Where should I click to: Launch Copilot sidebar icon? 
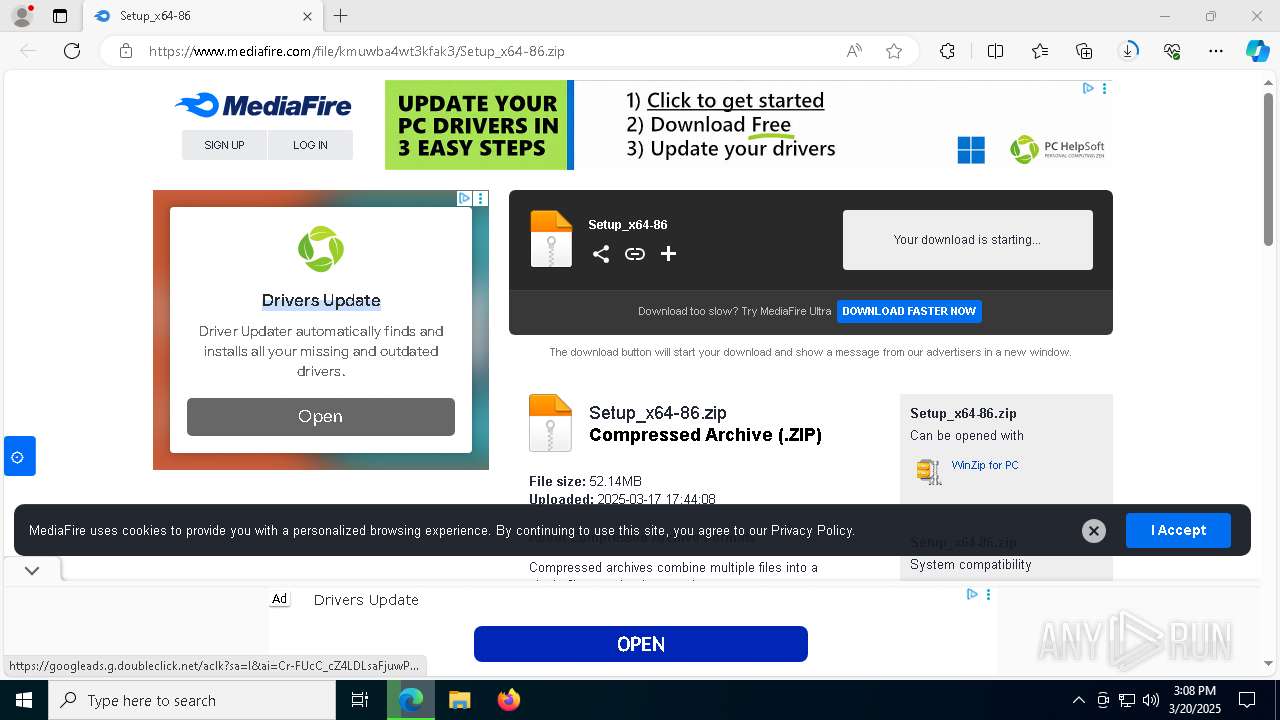1257,51
